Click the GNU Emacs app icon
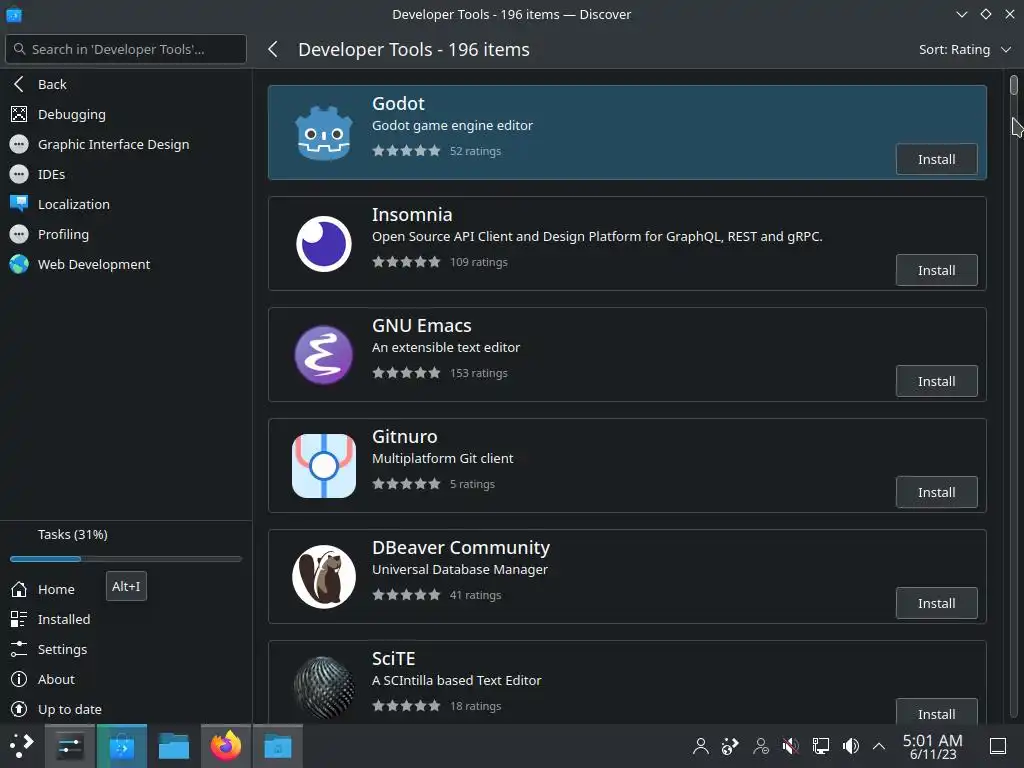Screen dimensions: 1024x768 (324, 355)
